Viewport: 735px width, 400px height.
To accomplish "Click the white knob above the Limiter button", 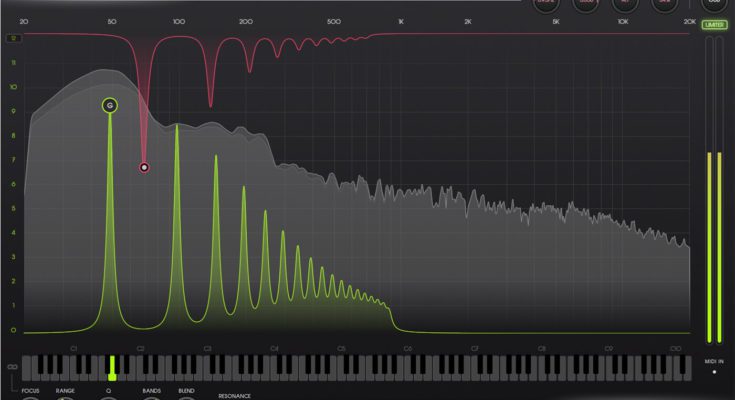I will [x=713, y=3].
